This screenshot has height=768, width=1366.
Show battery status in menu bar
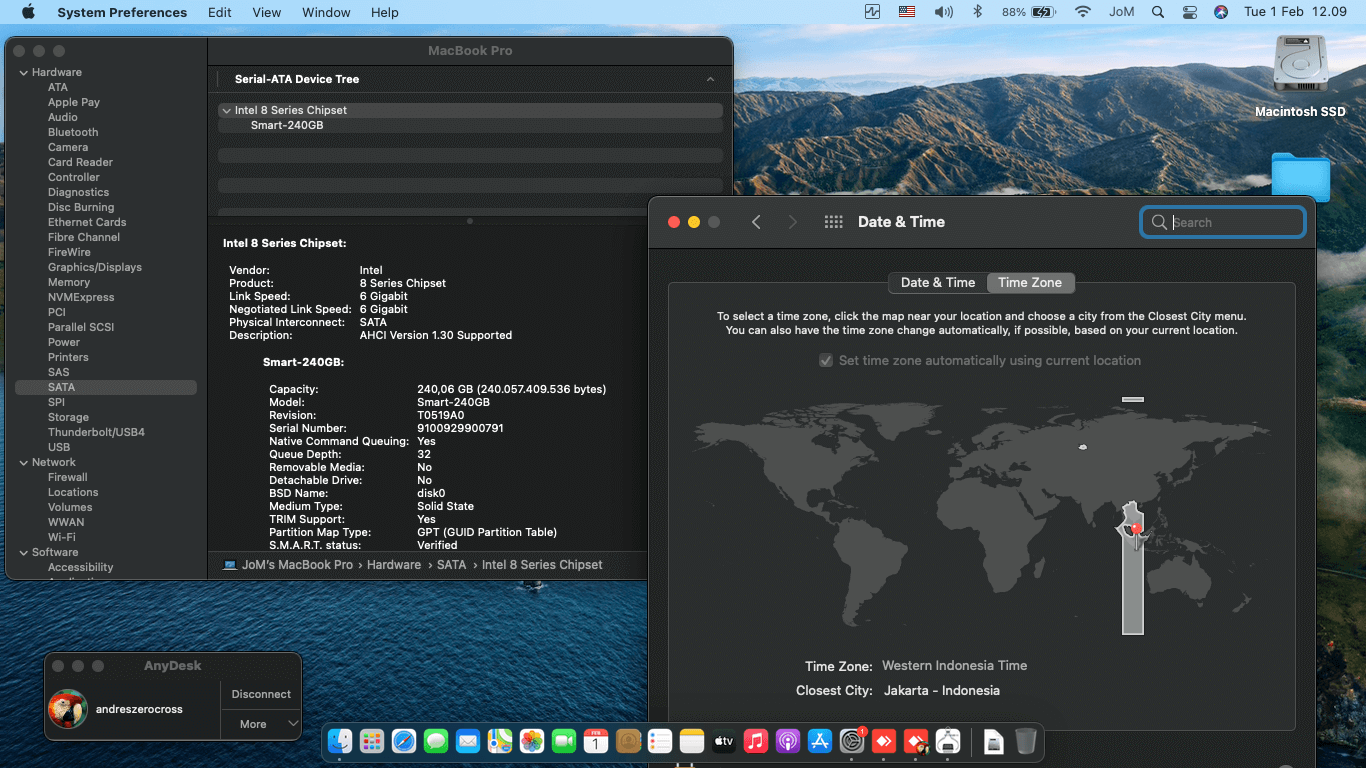coord(1029,12)
